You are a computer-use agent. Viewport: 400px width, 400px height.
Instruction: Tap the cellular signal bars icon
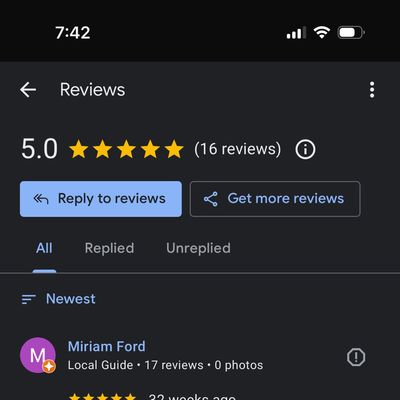click(x=296, y=33)
